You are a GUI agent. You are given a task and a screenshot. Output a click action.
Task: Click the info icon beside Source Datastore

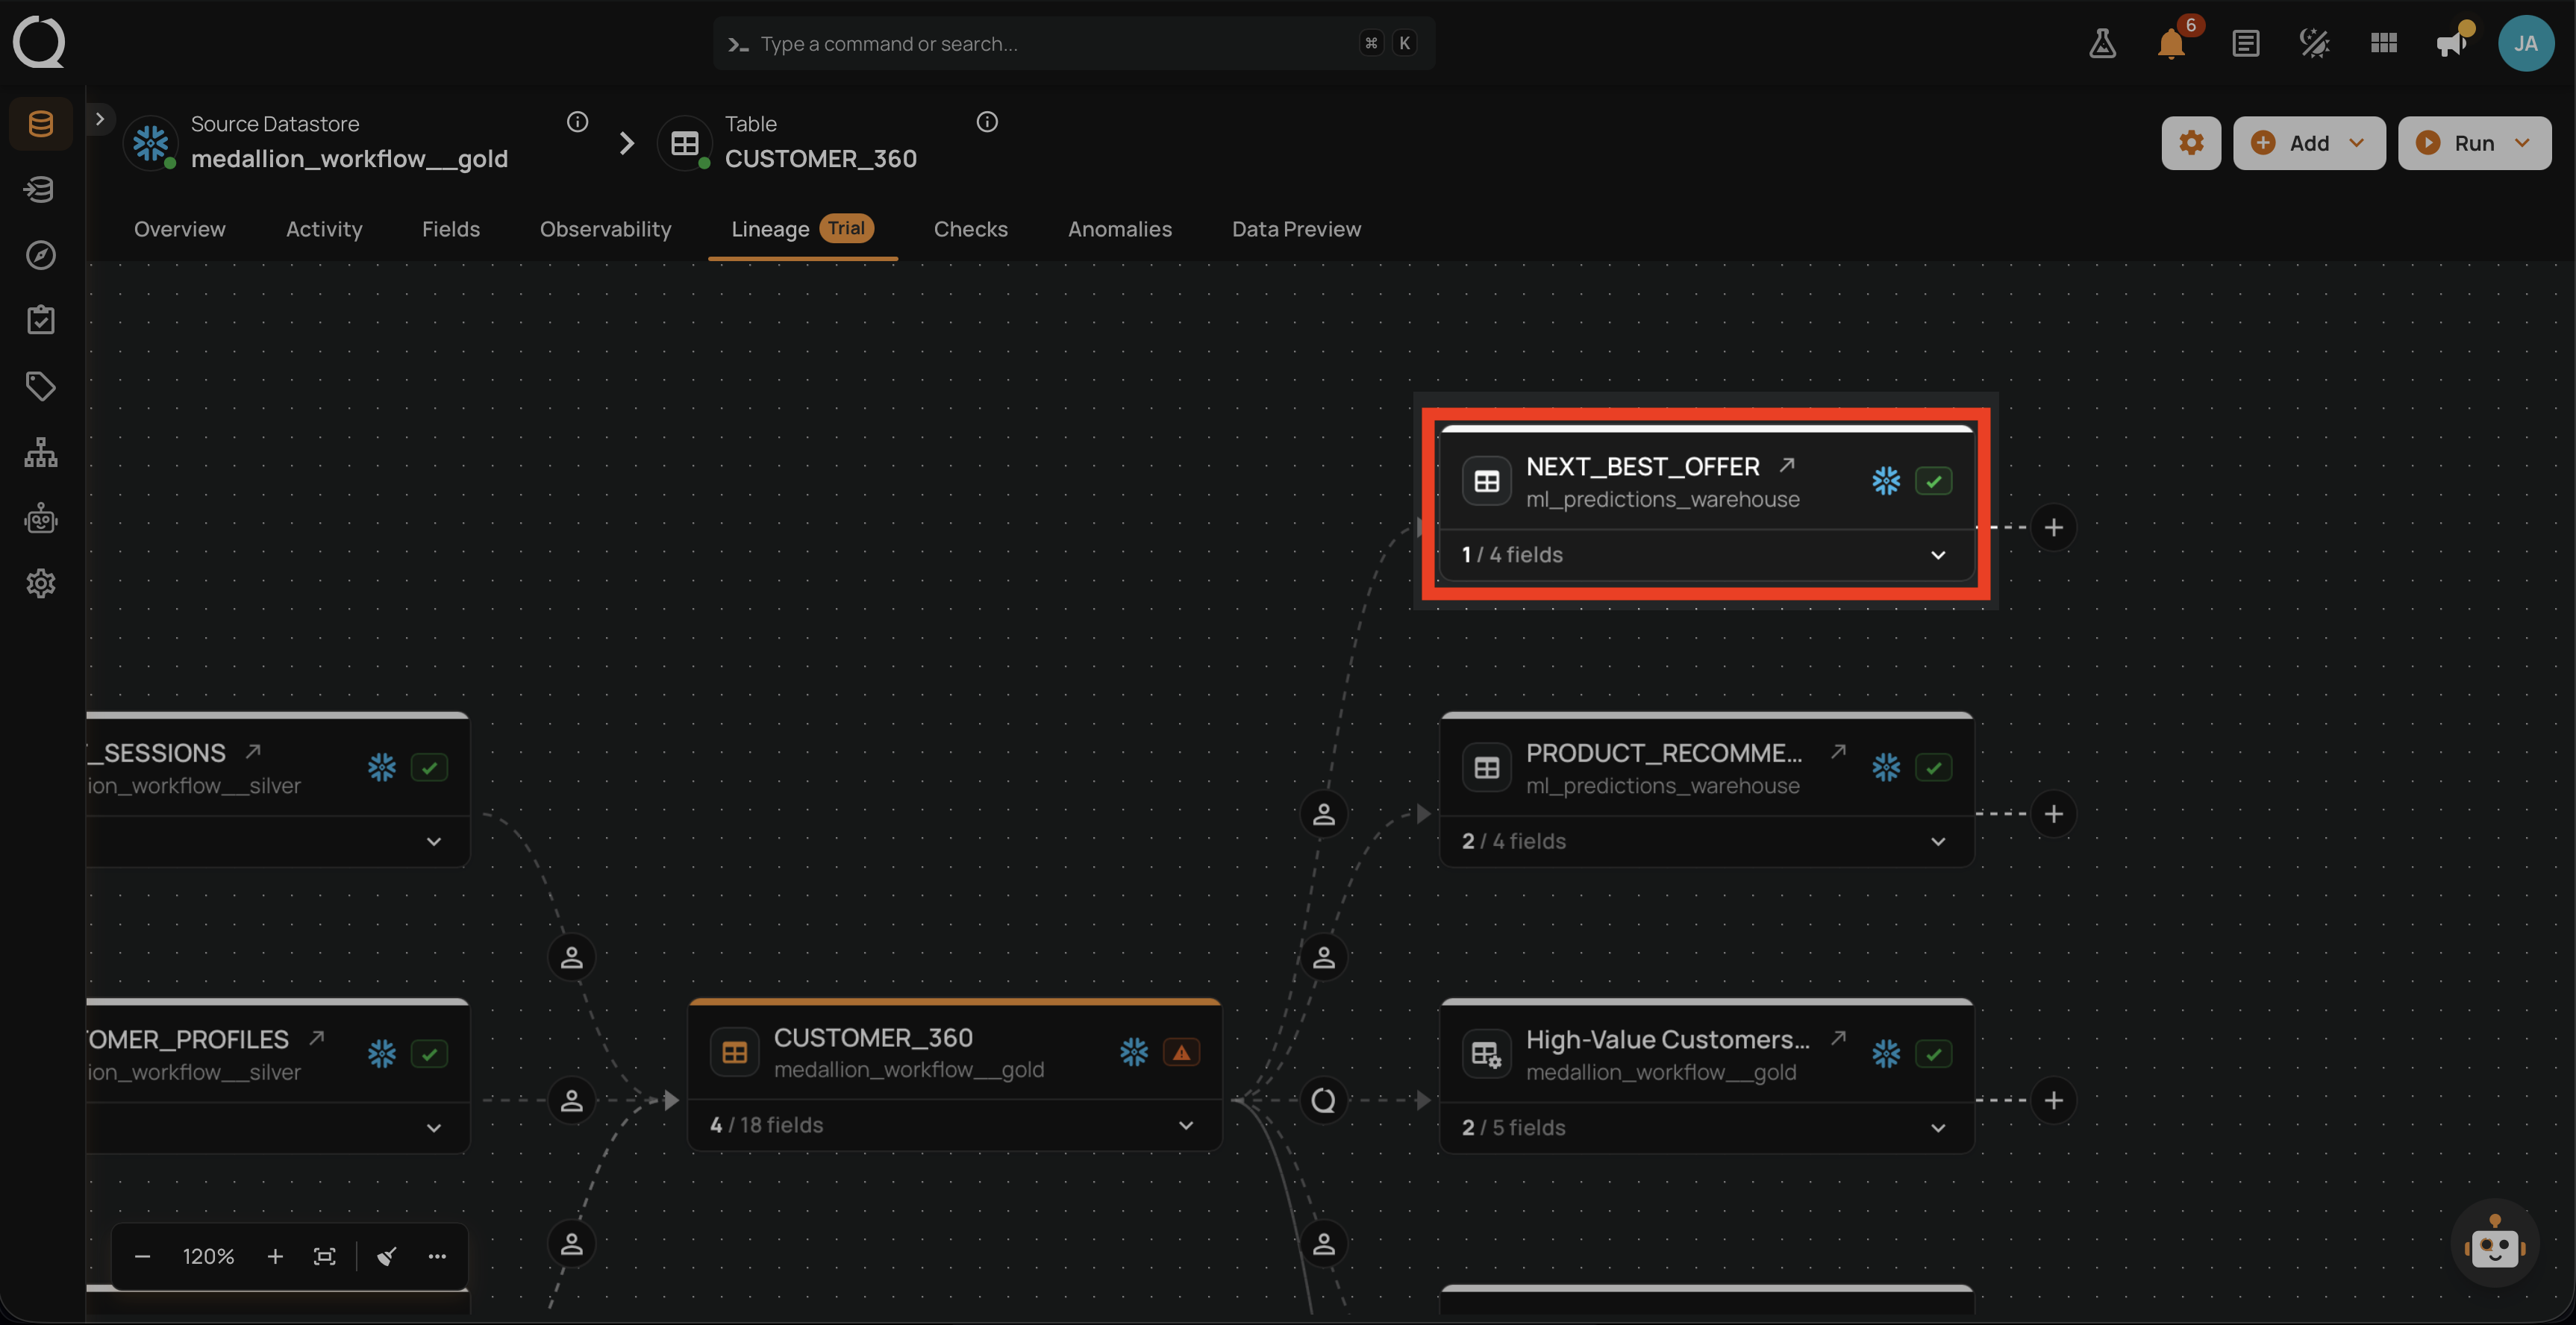click(577, 122)
